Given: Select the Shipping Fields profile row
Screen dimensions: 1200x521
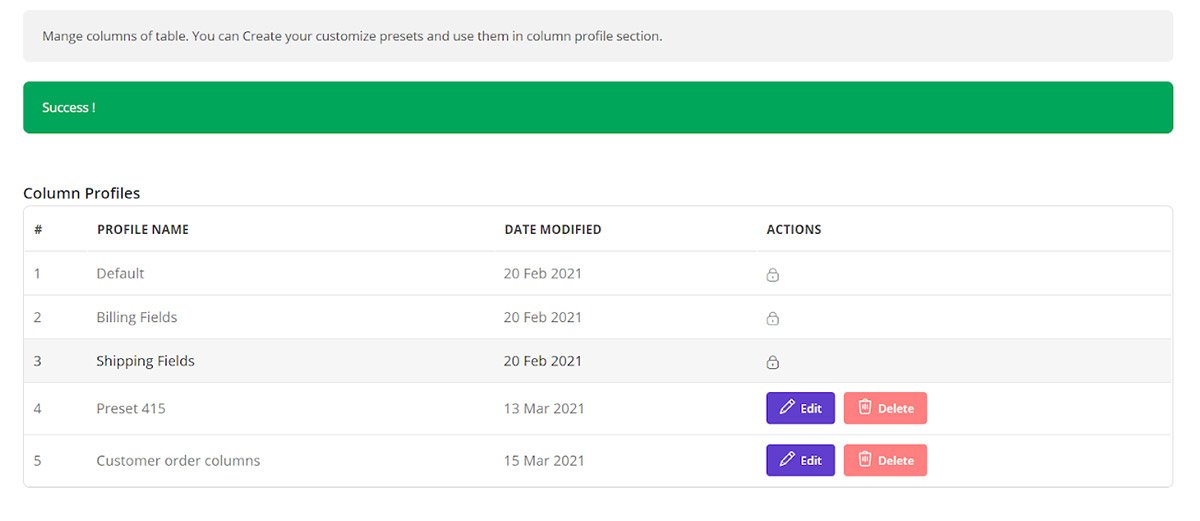Looking at the screenshot, I should pyautogui.click(x=145, y=361).
